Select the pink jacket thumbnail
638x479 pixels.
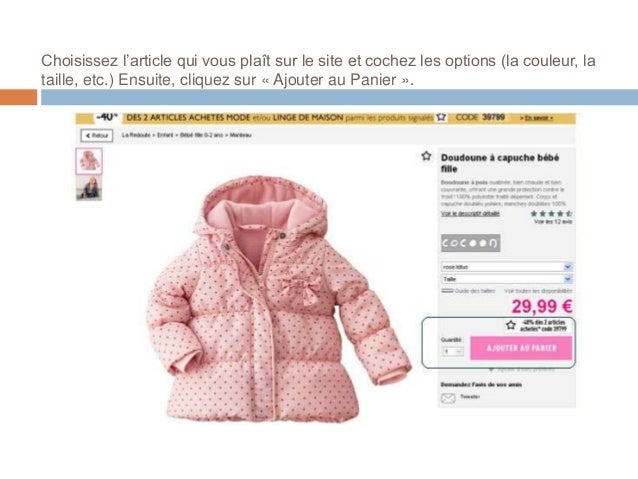89,161
